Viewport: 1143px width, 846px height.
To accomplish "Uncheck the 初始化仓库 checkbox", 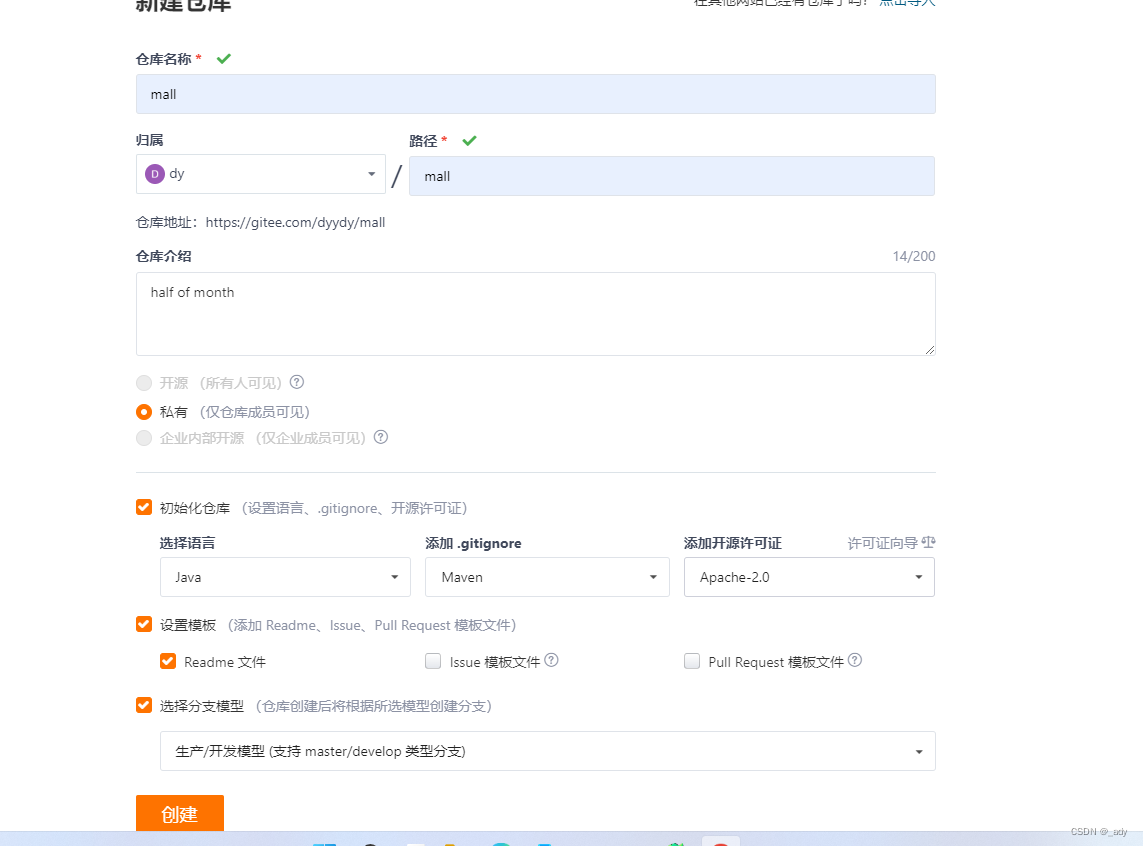I will tap(143, 507).
